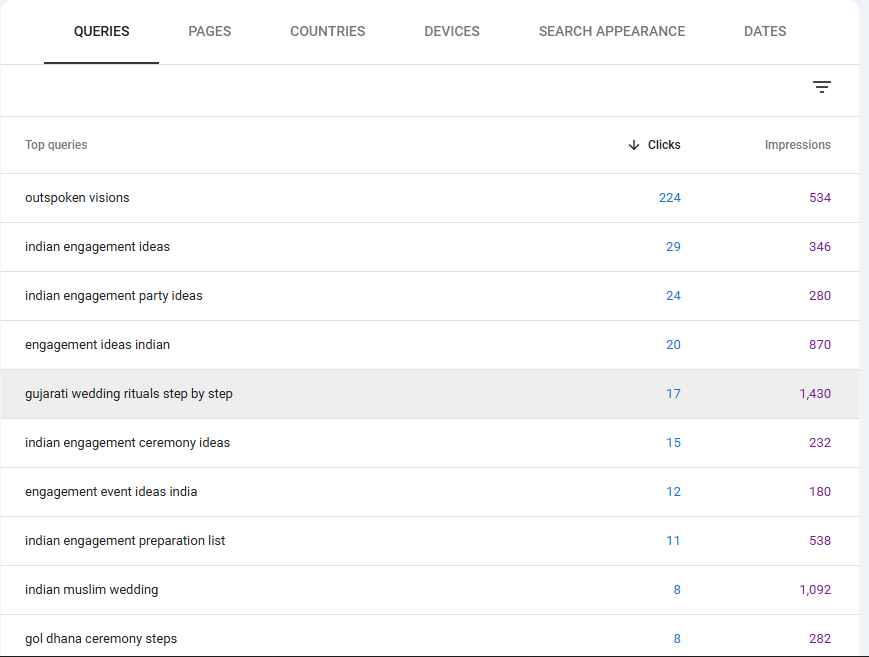This screenshot has width=869, height=657.
Task: Sort by Impressions column header
Action: (x=797, y=145)
